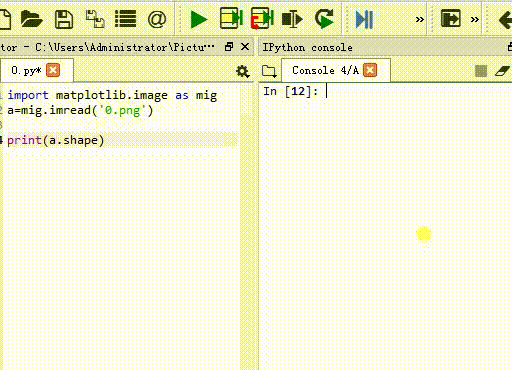
Task: Click the @ symbol finder icon
Action: tap(157, 19)
